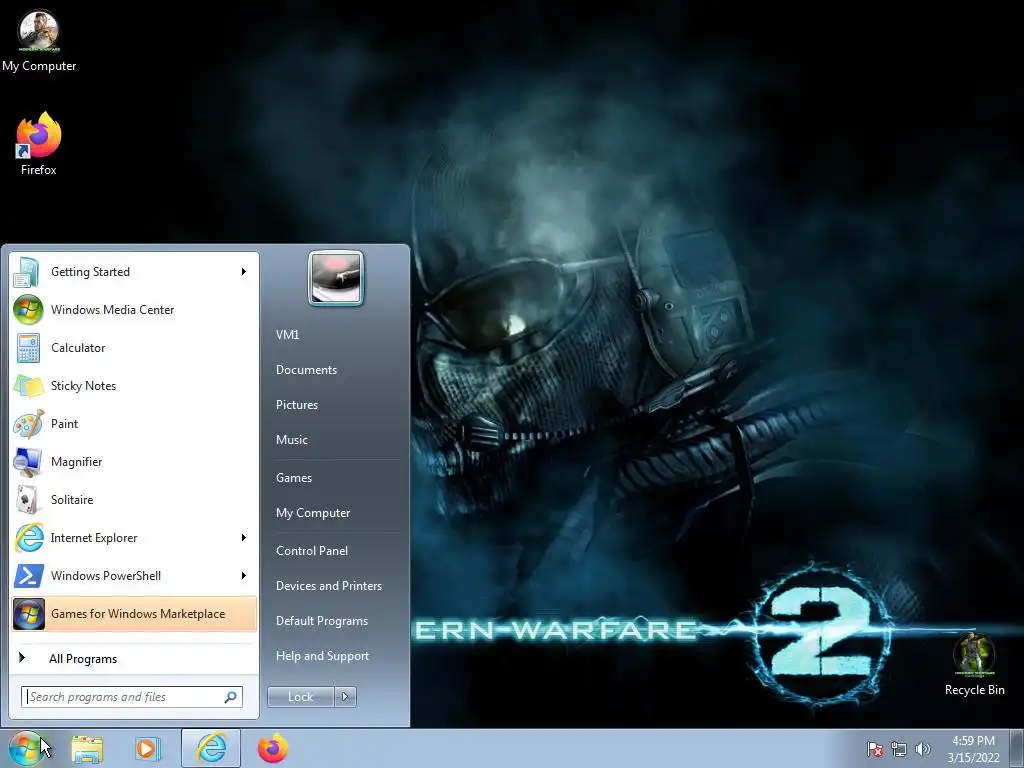Open the Getting Started icon in Start menu

click(x=27, y=272)
